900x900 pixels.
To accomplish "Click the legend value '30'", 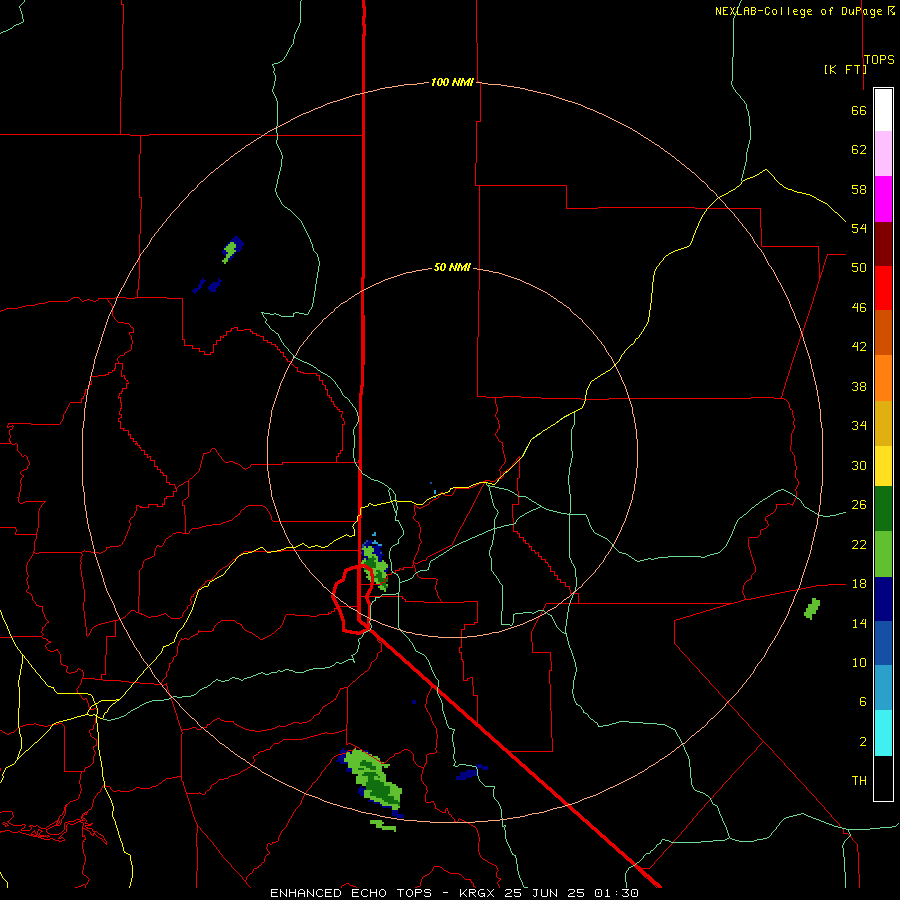I will [859, 465].
